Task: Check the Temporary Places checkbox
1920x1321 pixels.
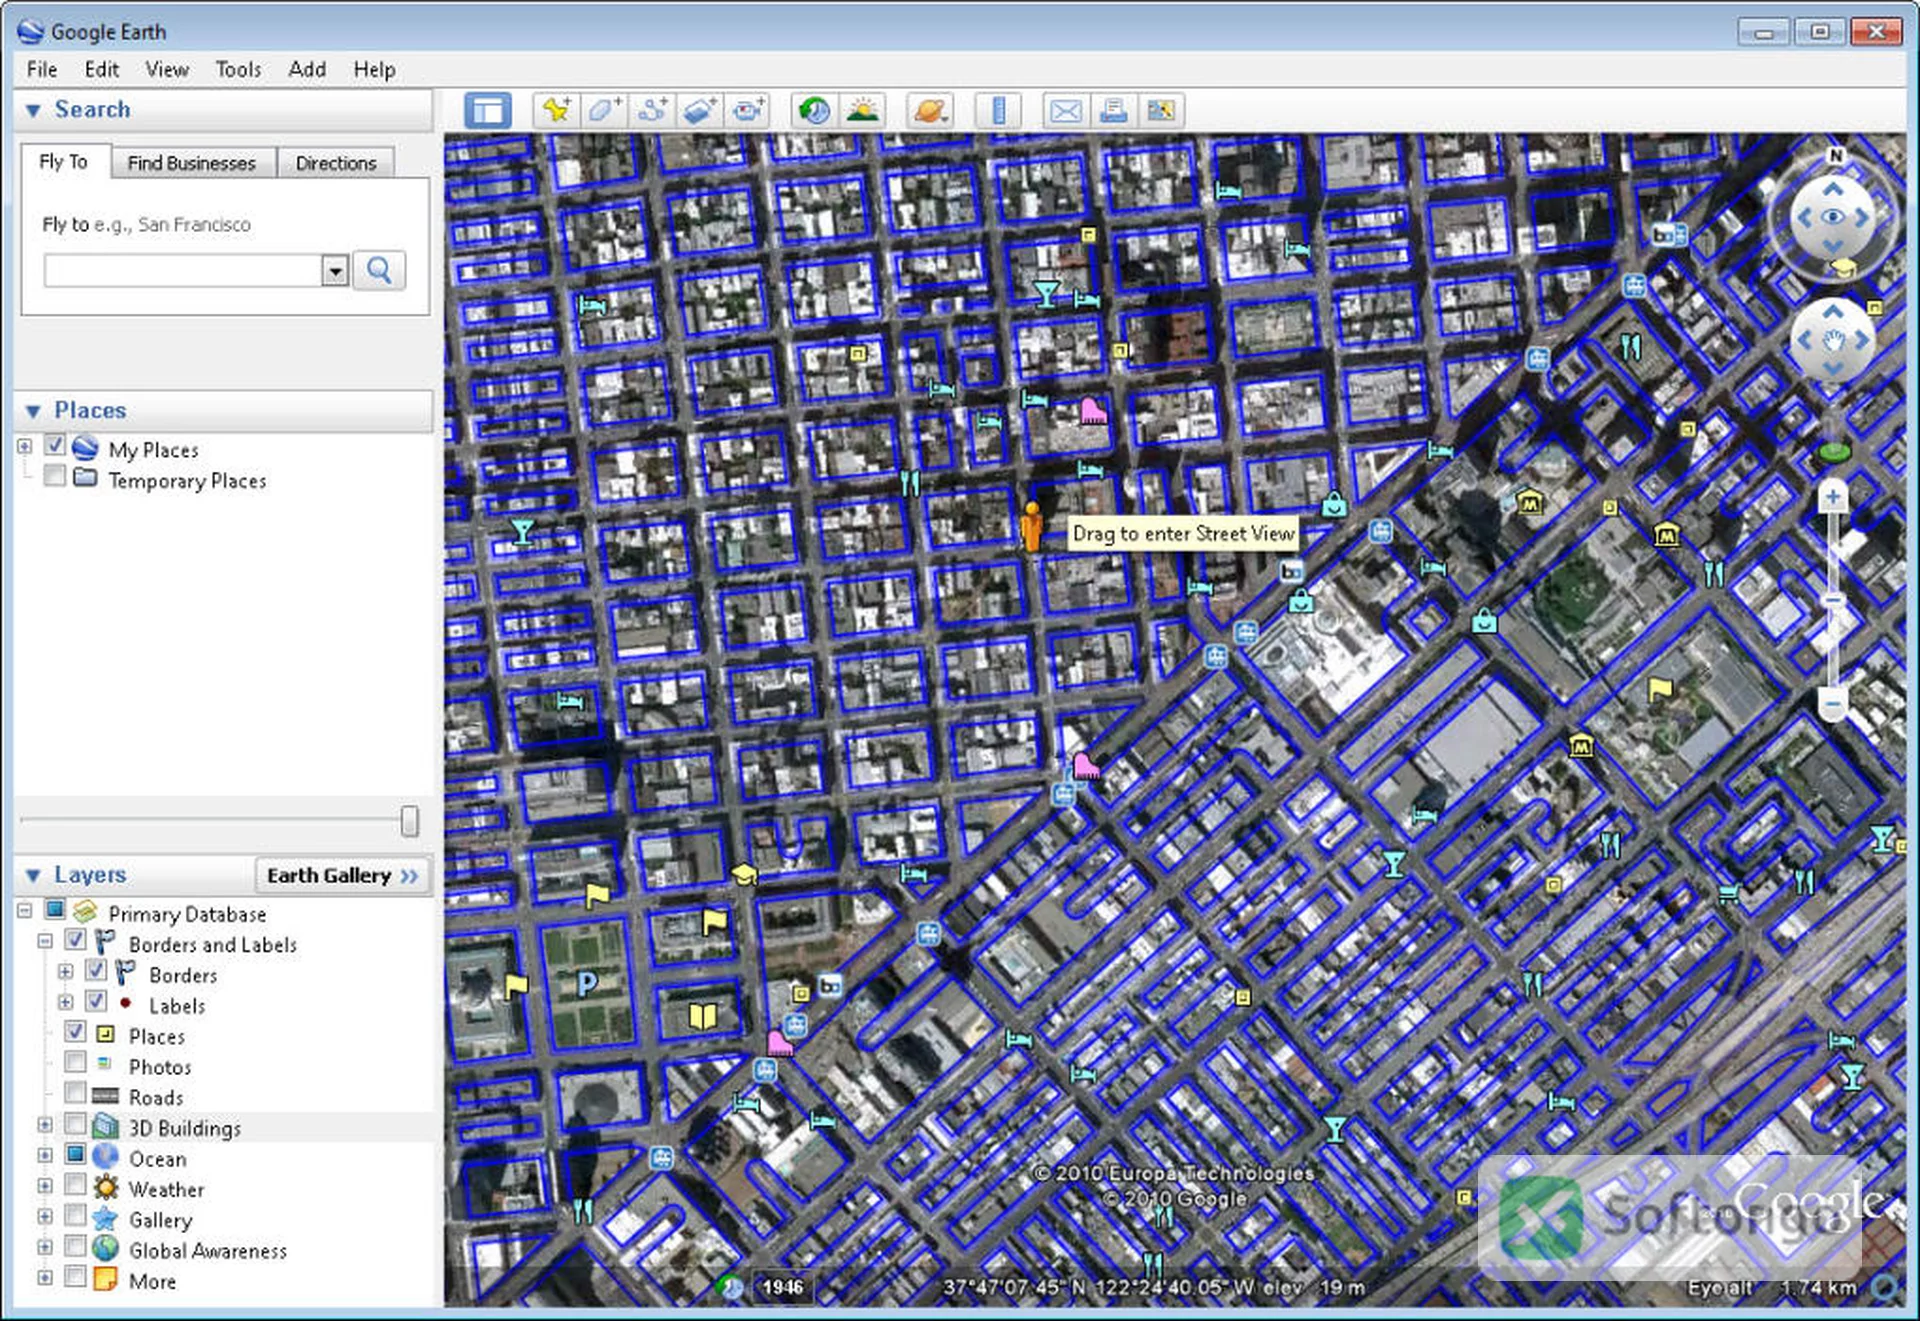Action: point(55,476)
